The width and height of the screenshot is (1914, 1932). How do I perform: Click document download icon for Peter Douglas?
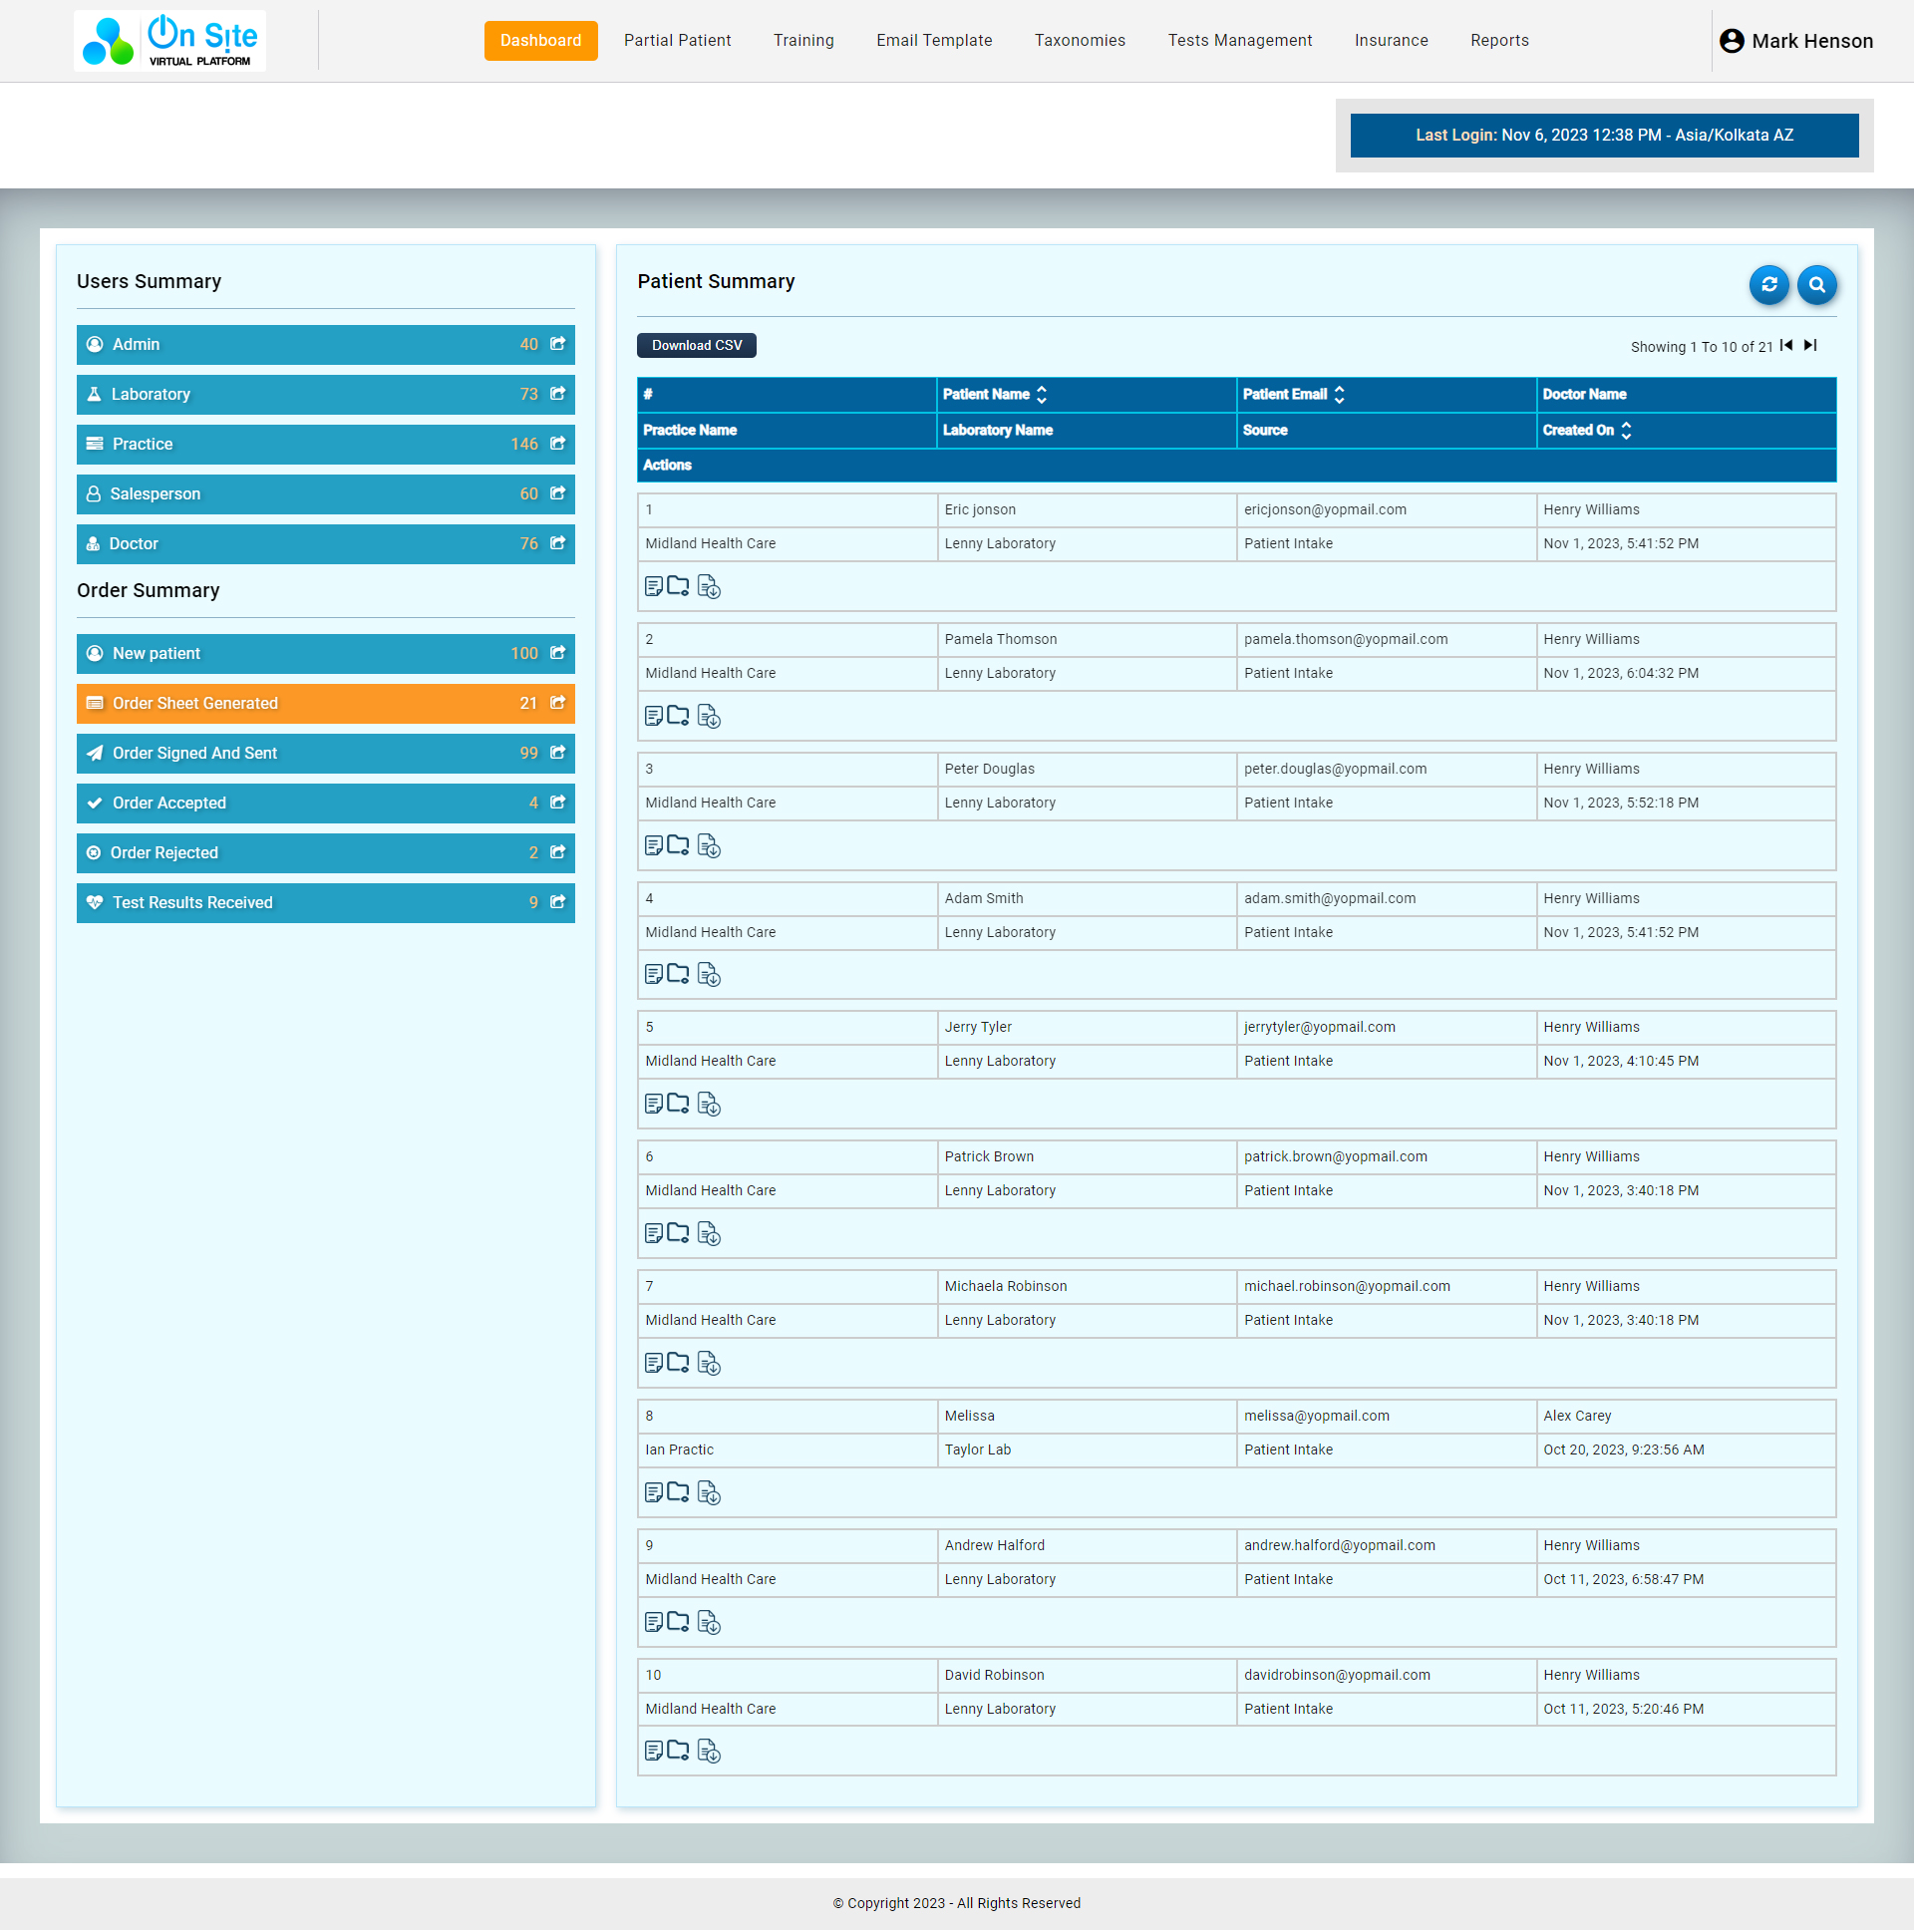click(x=709, y=847)
